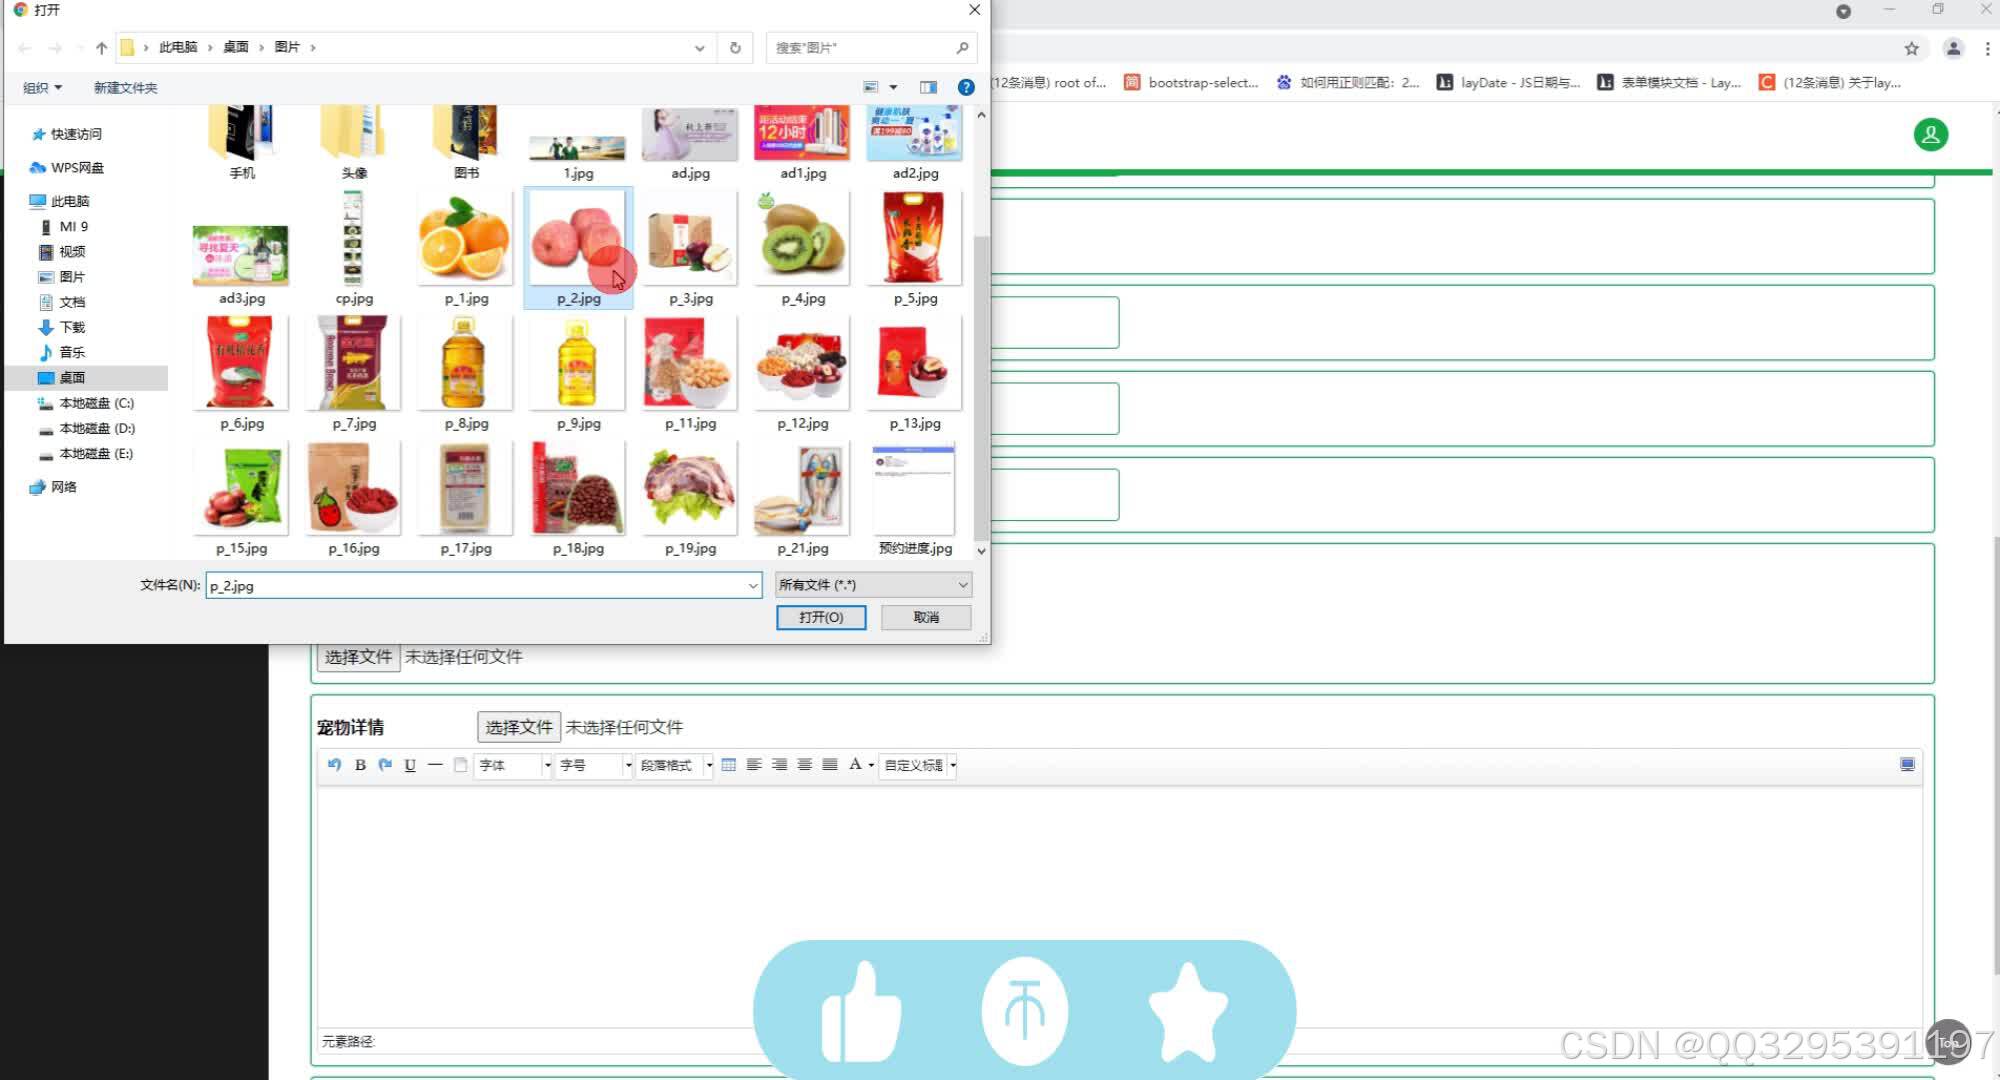Click the undo icon in the editor toolbar
This screenshot has width=2000, height=1080.
(x=334, y=765)
